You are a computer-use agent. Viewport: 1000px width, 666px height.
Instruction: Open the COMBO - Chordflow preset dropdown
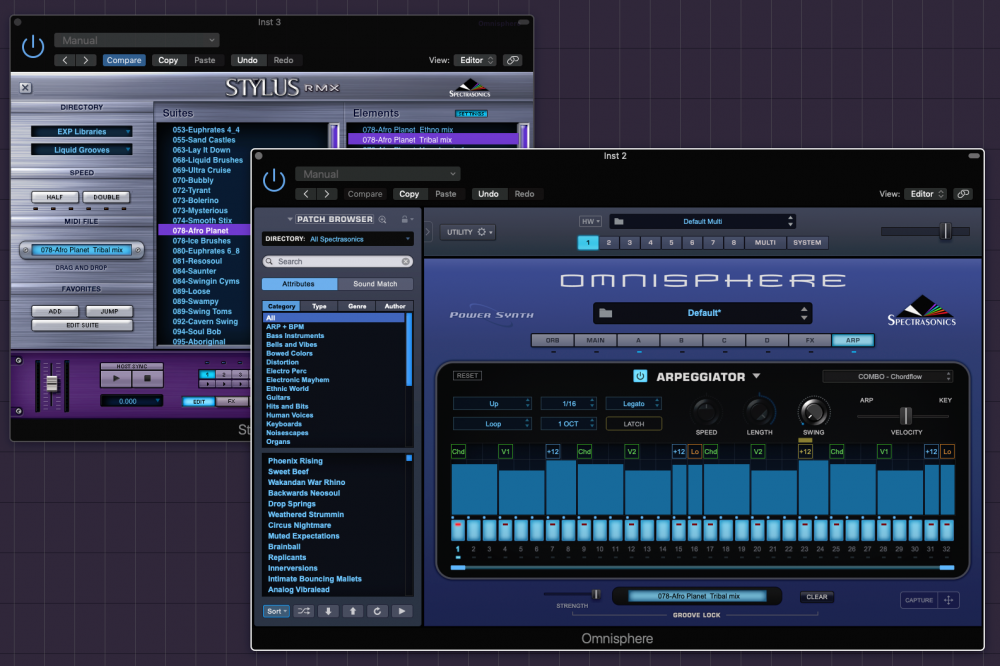[x=888, y=376]
